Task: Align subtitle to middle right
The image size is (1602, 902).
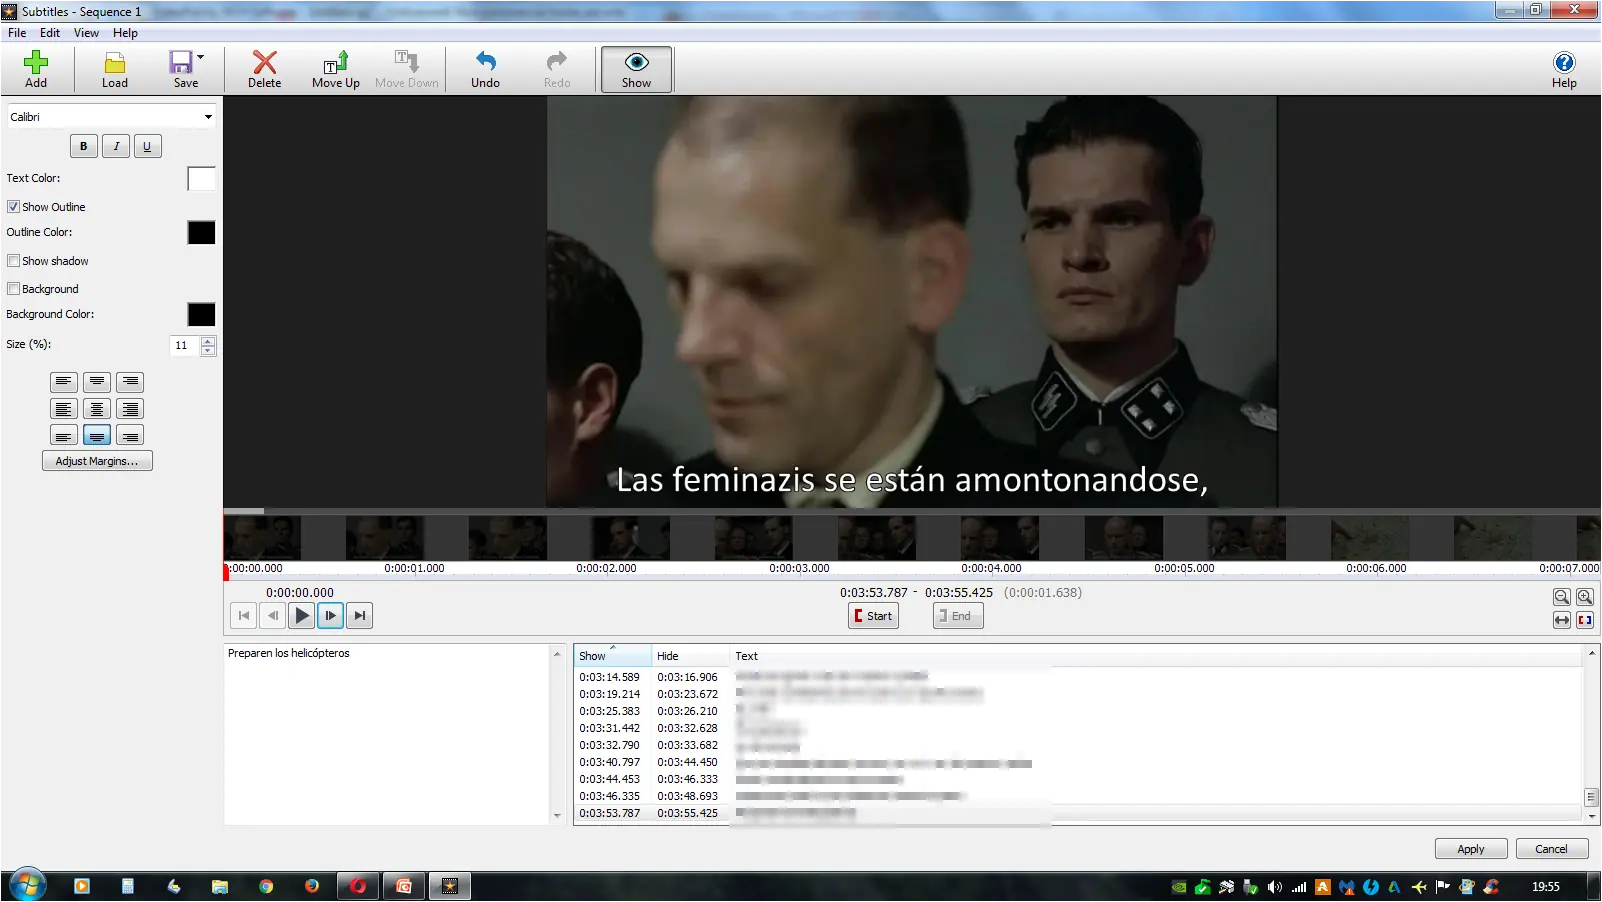Action: (x=130, y=409)
